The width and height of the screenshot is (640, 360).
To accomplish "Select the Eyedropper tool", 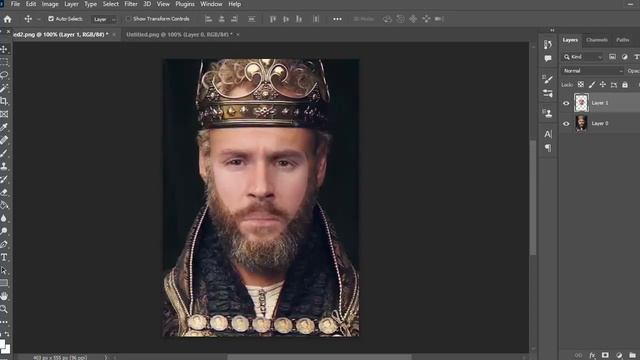I will tap(4, 127).
